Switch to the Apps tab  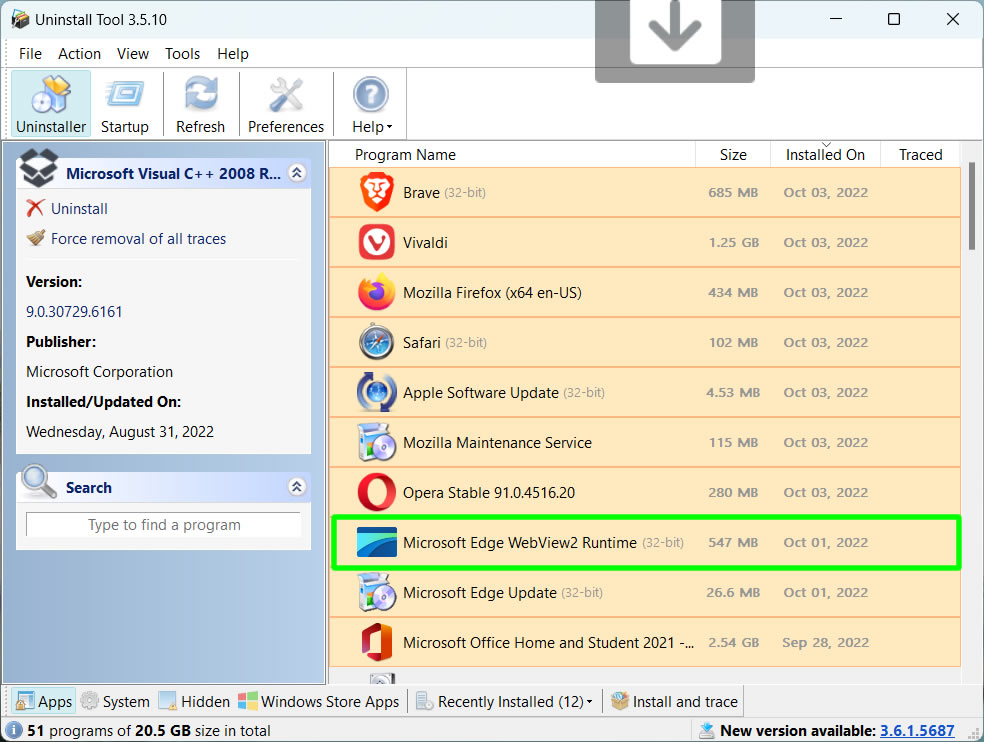point(44,701)
